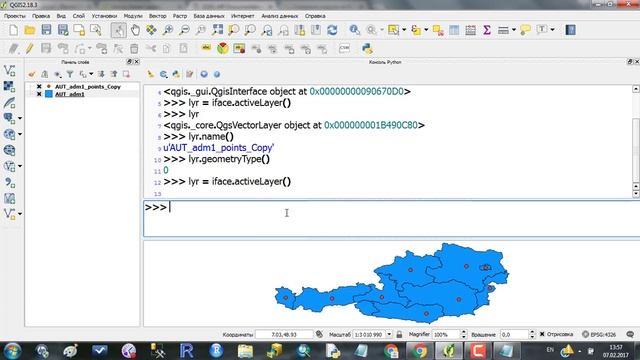Open Windows Start menu
Image resolution: width=640 pixels, height=360 pixels.
12,351
